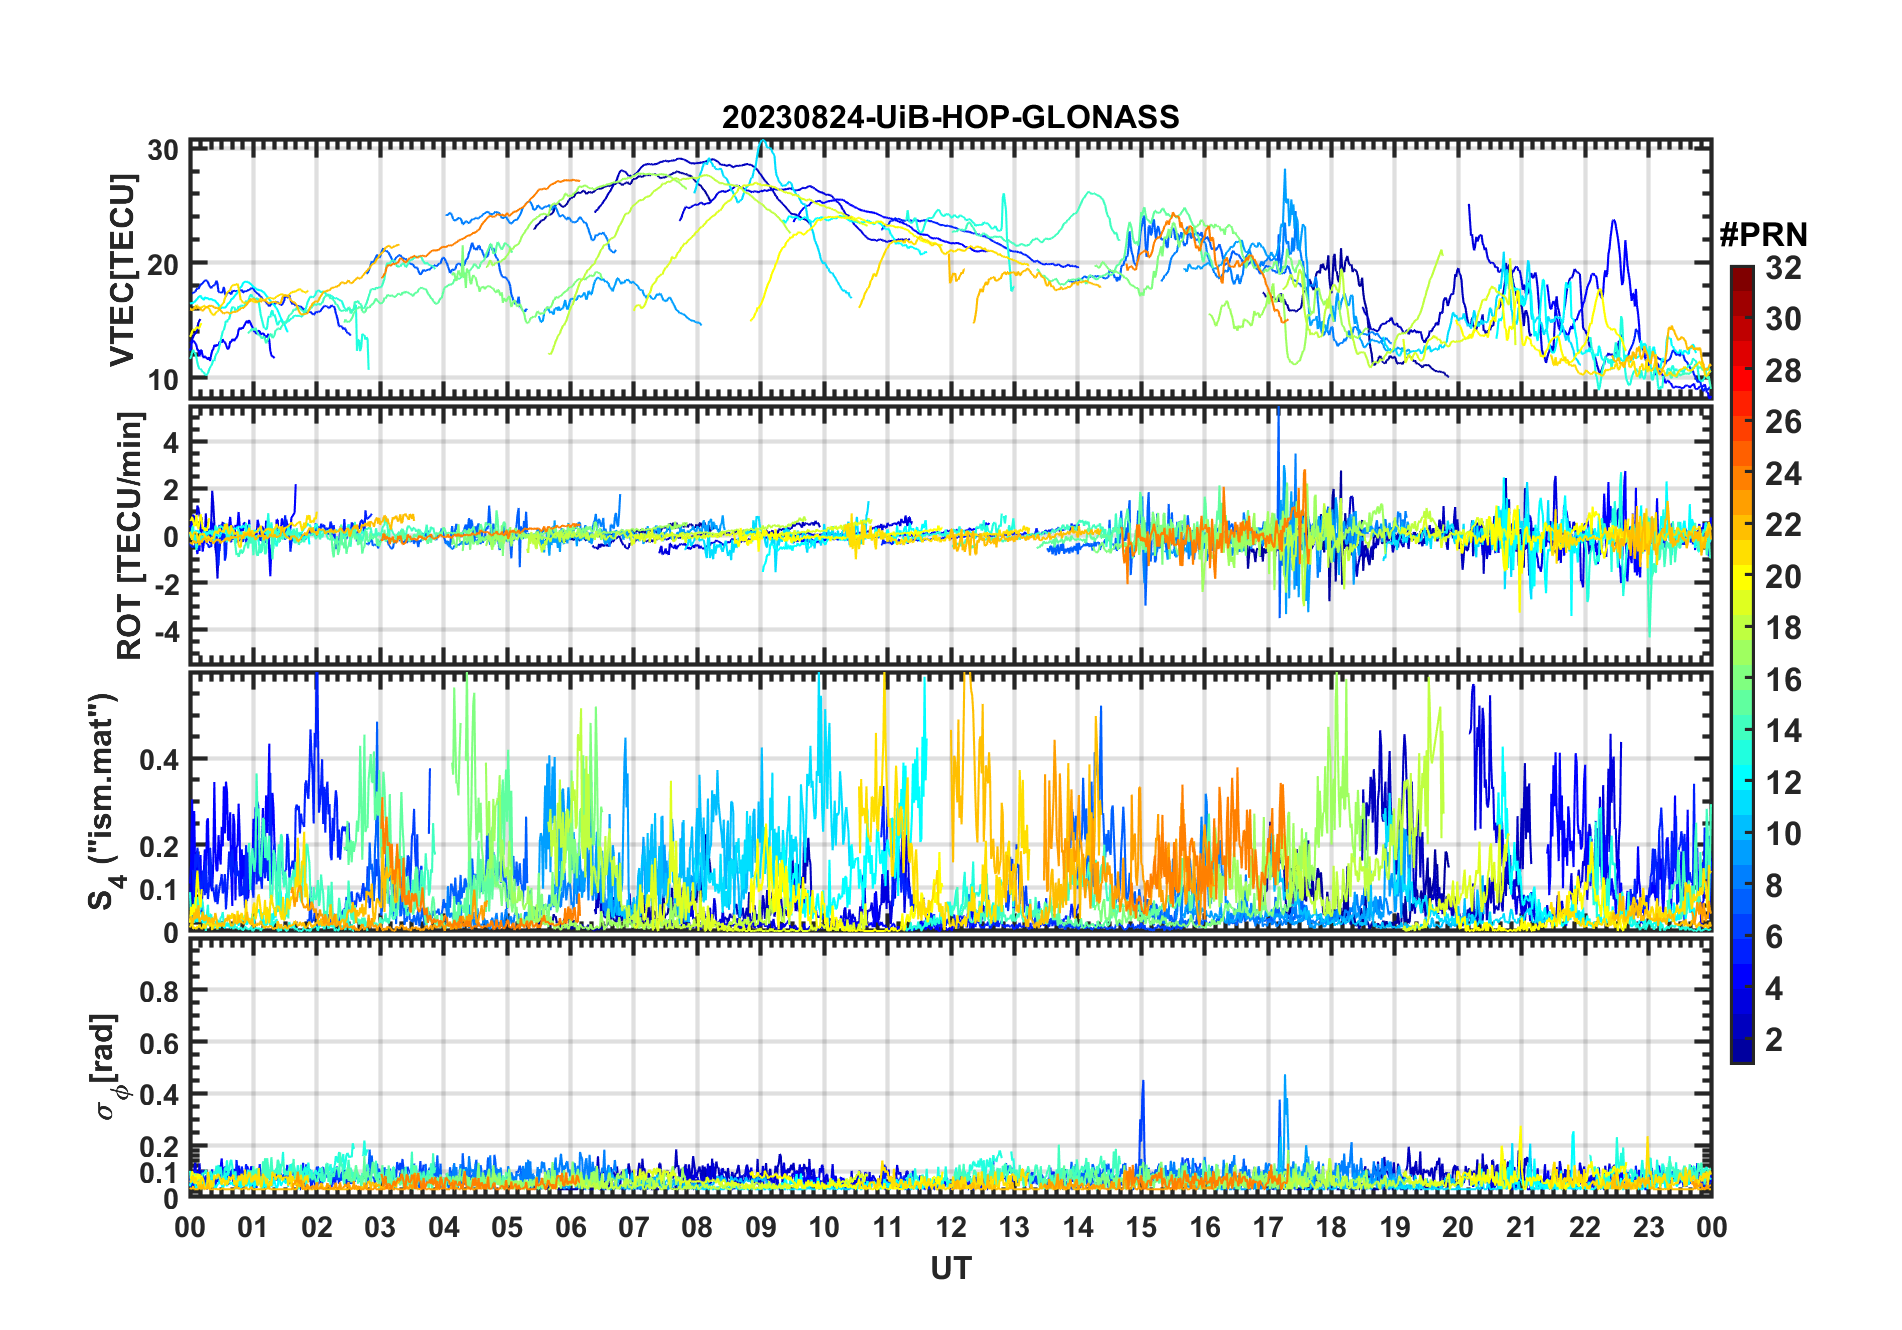Click the dark red top of the colorbar
This screenshot has height=1330, width=1902.
(x=1741, y=272)
